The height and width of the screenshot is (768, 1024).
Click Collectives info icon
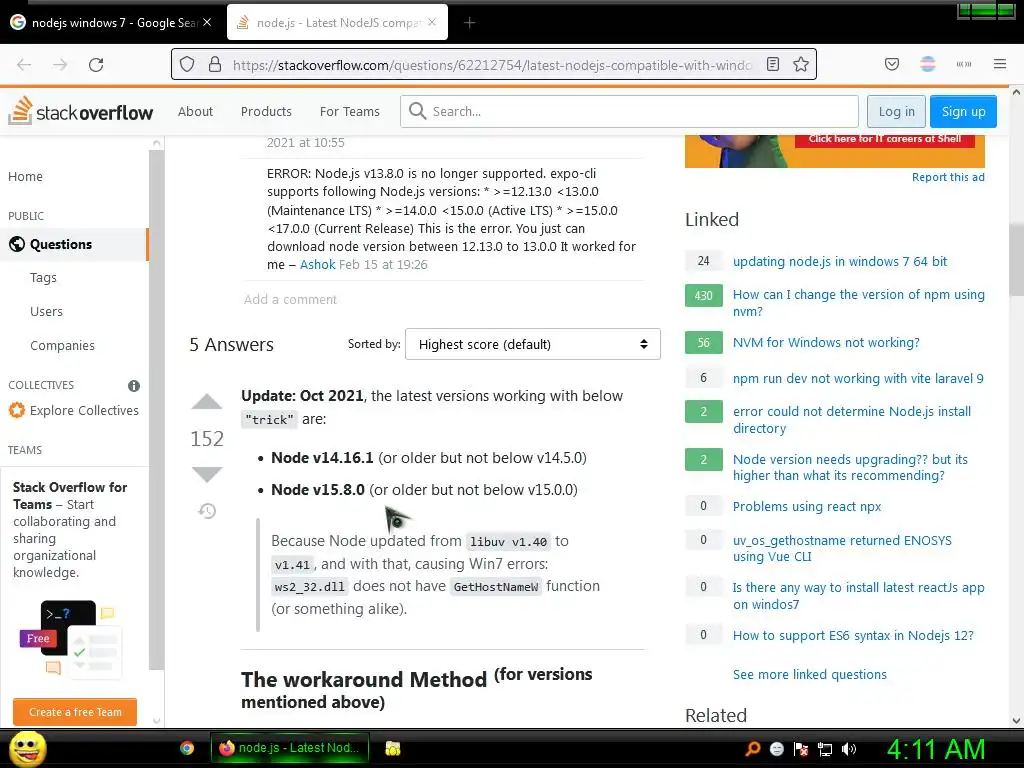coord(134,386)
